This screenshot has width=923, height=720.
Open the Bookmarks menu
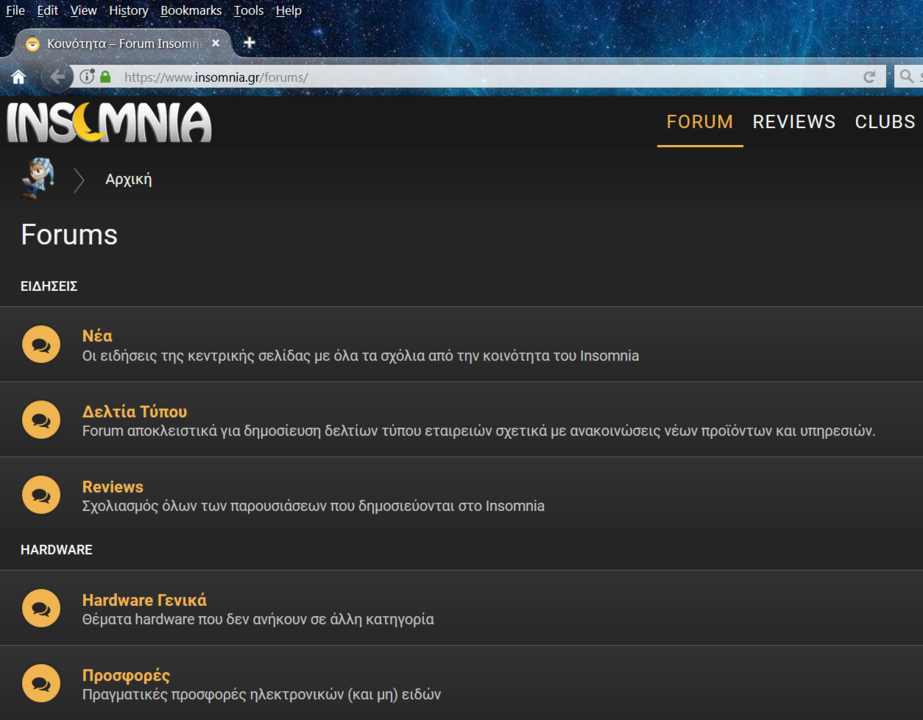(x=191, y=11)
